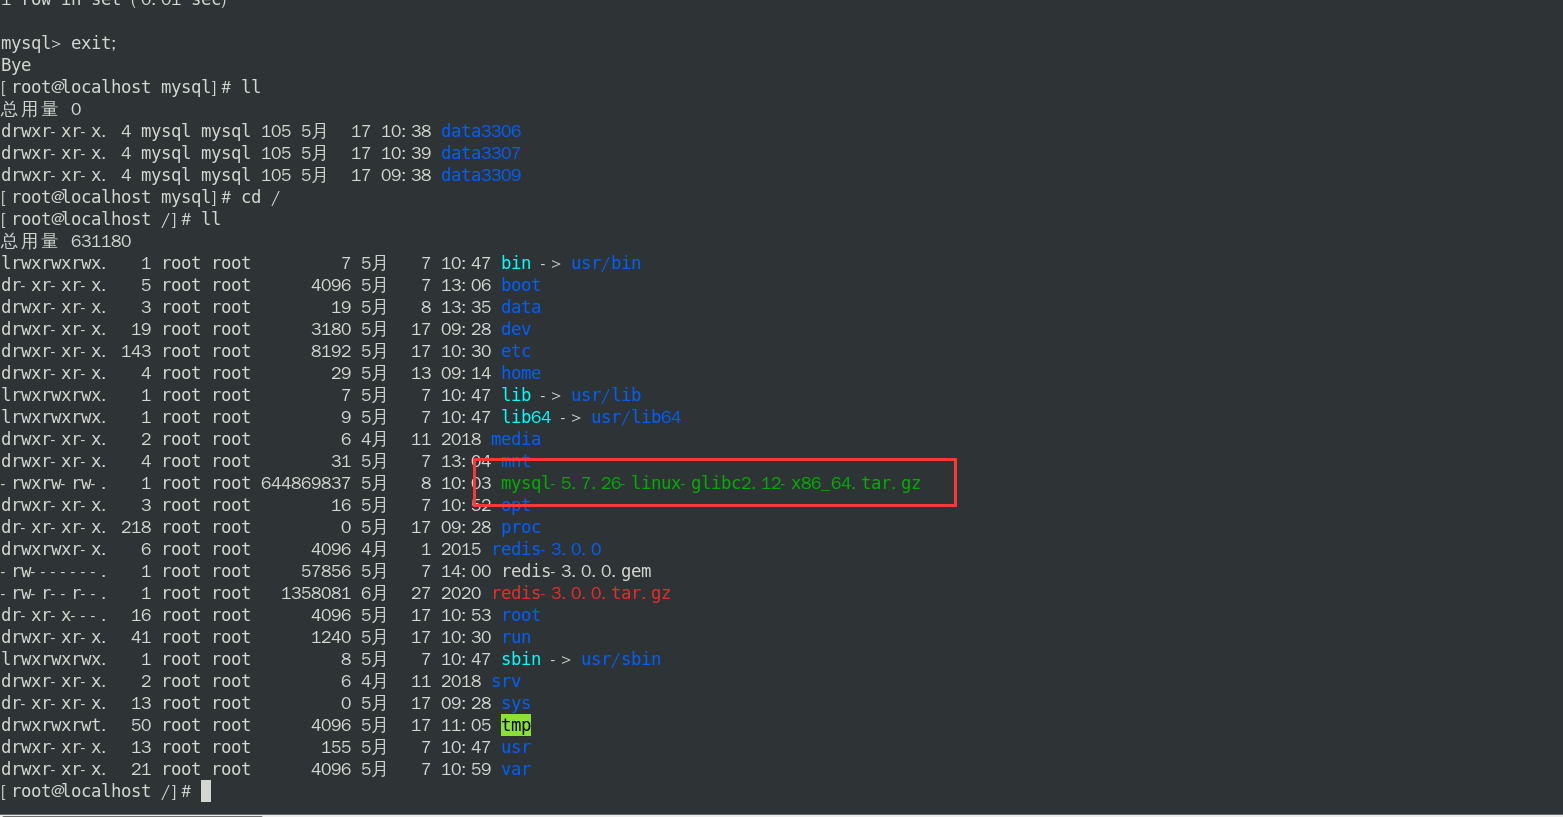The image size is (1563, 817).
Task: Click the usr/bin link target
Action: click(x=606, y=263)
